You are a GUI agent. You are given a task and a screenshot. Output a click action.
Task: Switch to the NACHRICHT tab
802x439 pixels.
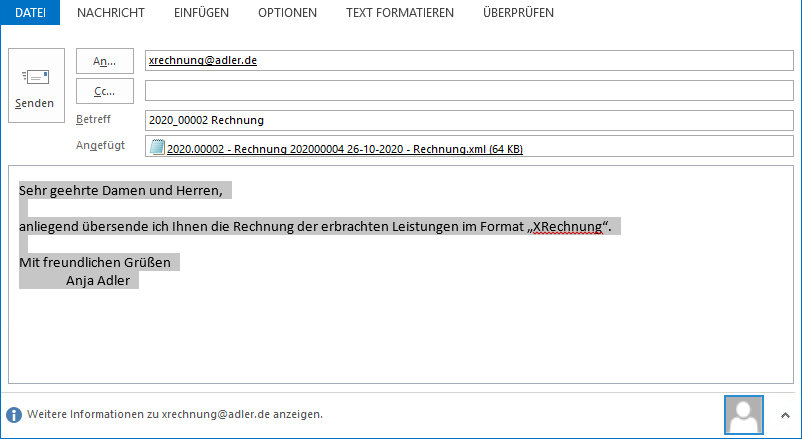111,13
